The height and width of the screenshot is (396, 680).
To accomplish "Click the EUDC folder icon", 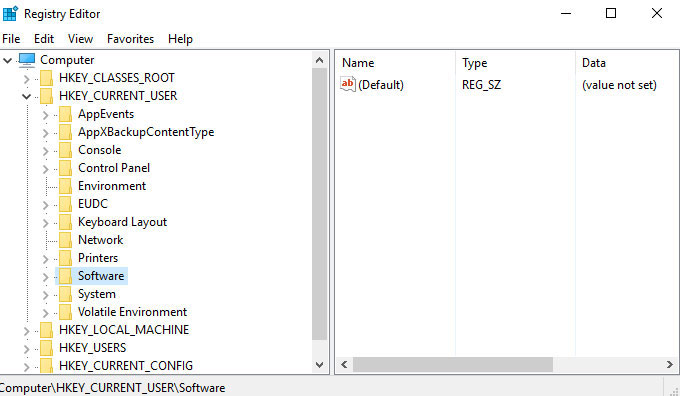I will (65, 204).
